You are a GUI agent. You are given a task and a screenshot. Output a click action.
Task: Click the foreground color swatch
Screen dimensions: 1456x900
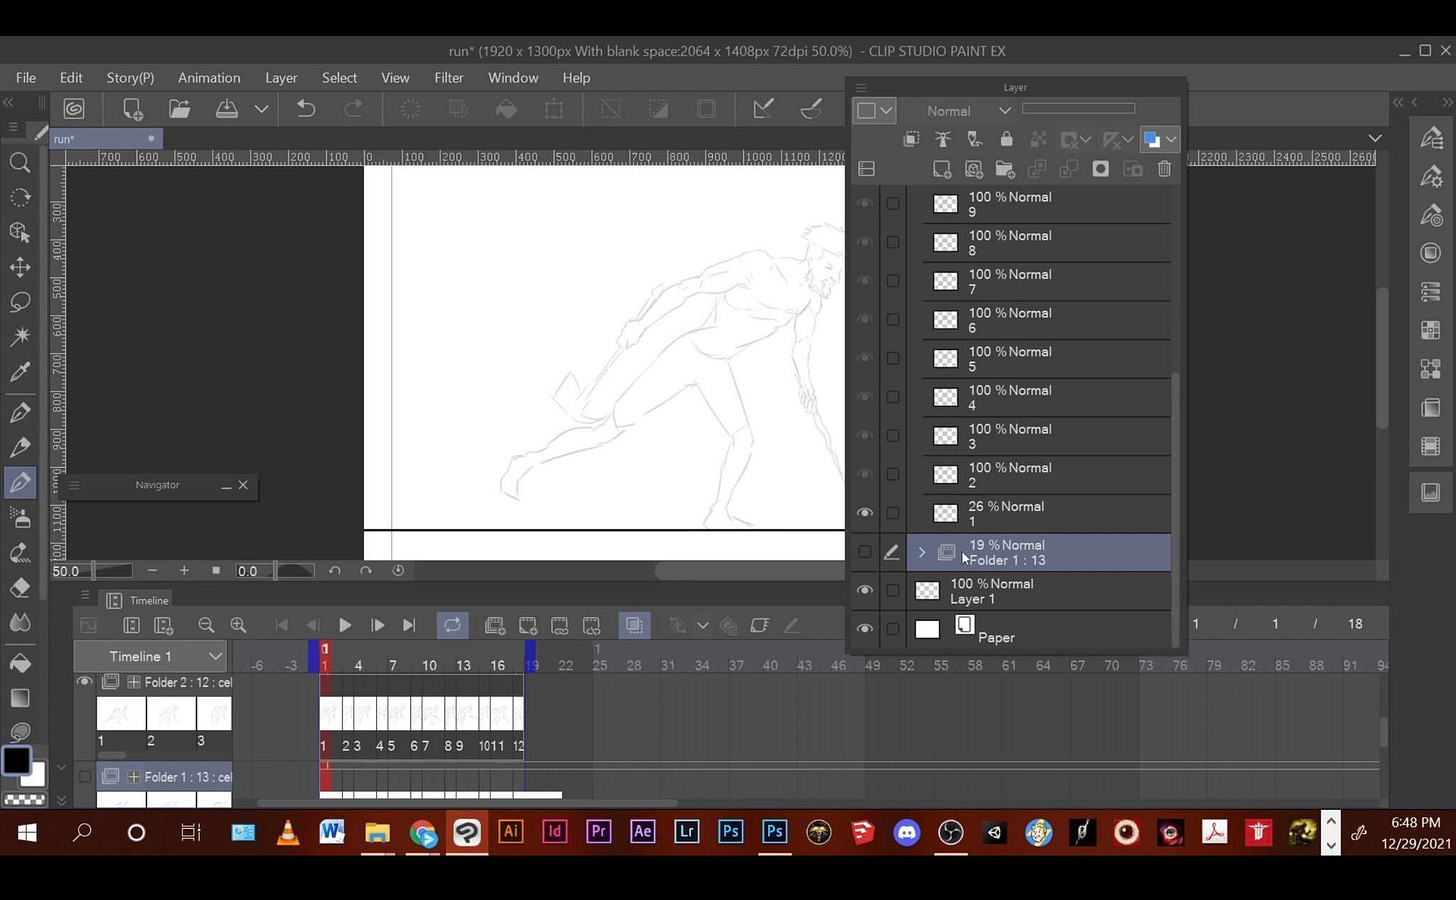point(15,760)
